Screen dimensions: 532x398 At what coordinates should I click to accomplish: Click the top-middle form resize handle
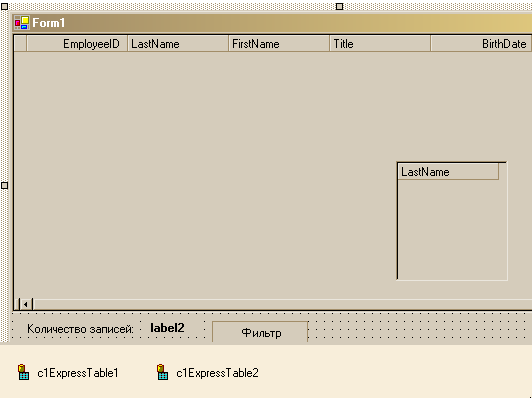click(x=339, y=6)
